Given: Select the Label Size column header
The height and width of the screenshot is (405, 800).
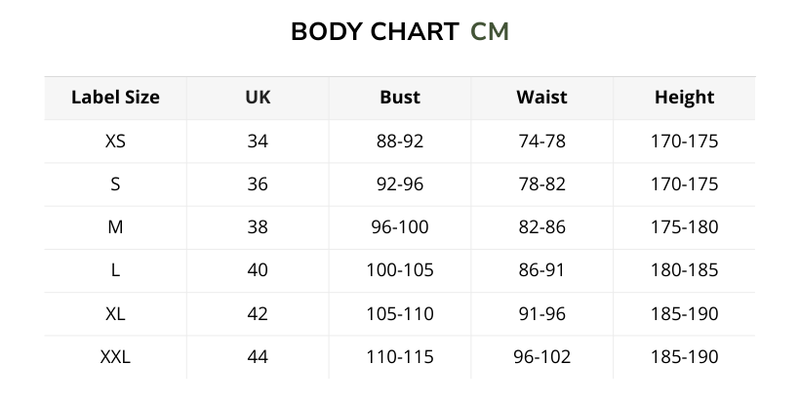Looking at the screenshot, I should coord(115,98).
